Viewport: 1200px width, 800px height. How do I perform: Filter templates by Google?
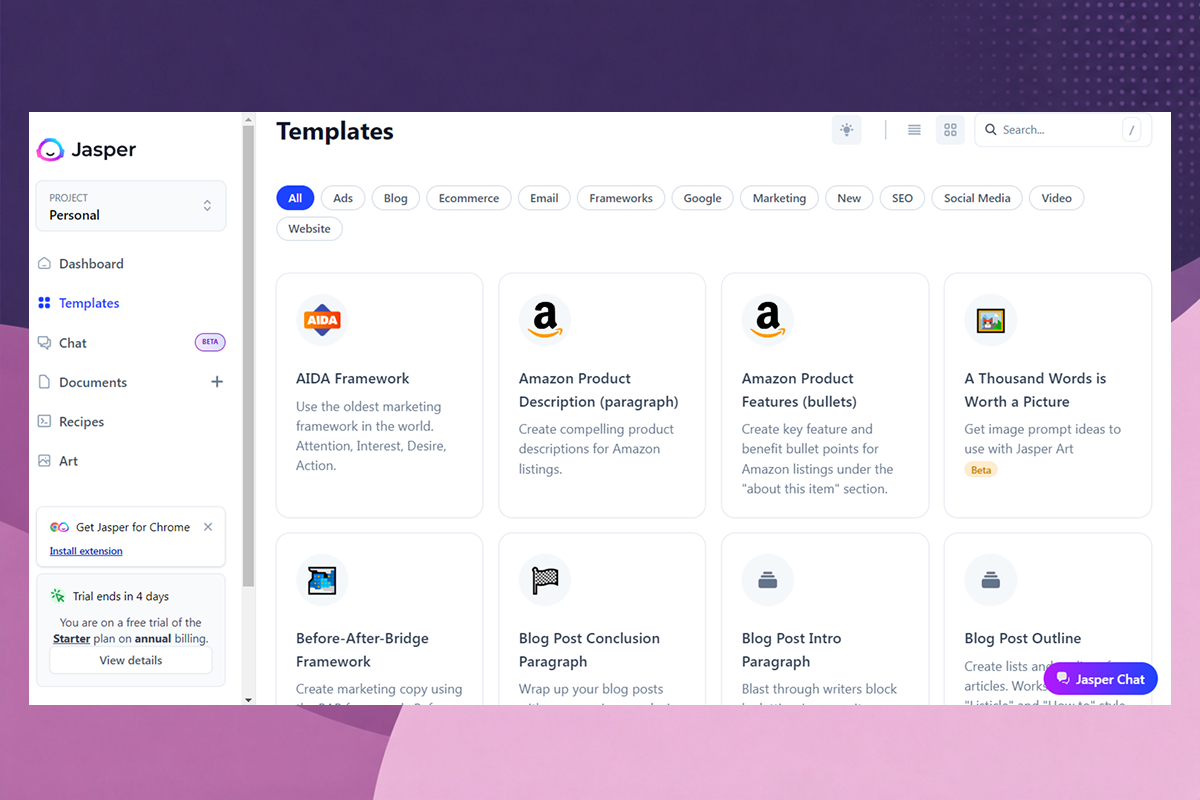click(703, 198)
